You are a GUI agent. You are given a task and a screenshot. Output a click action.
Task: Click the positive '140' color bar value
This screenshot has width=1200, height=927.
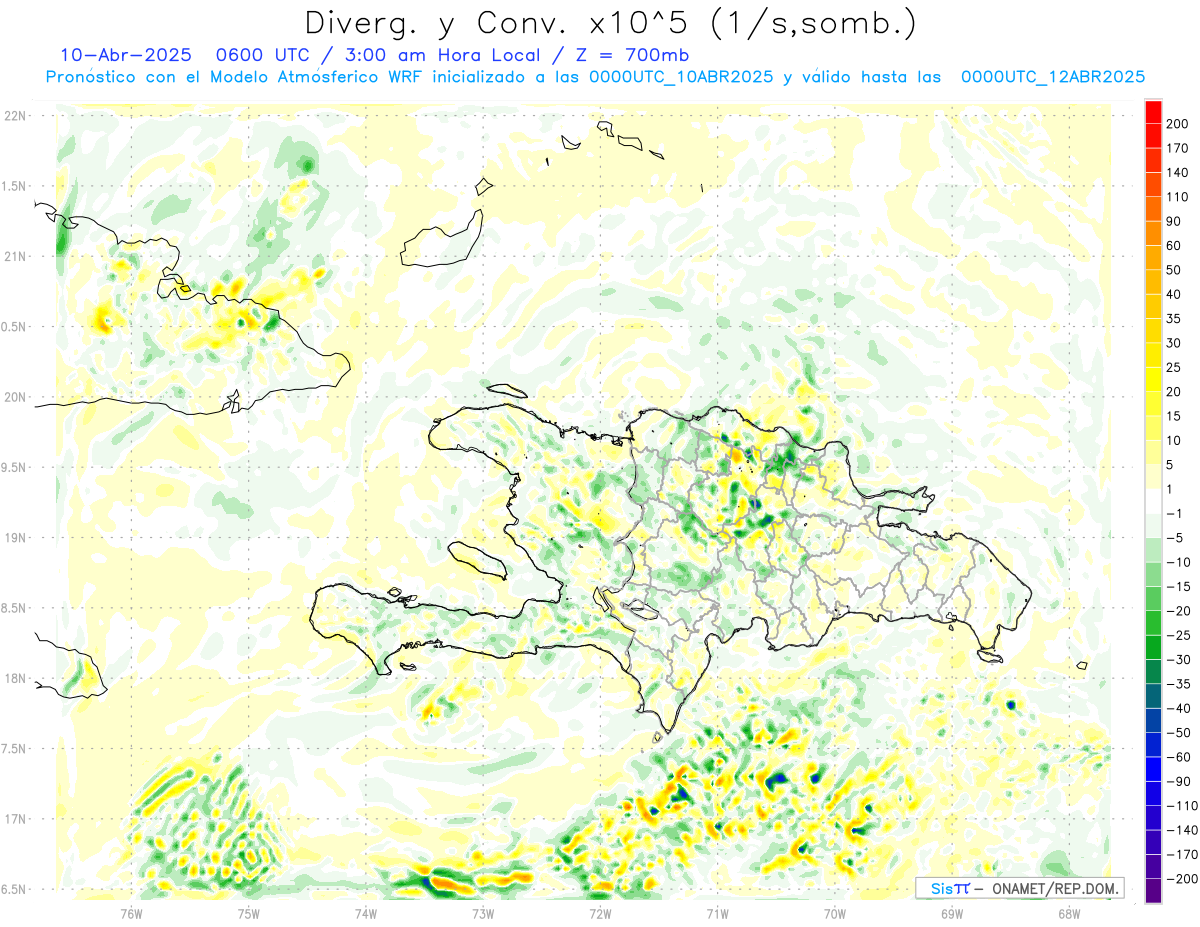1179,173
